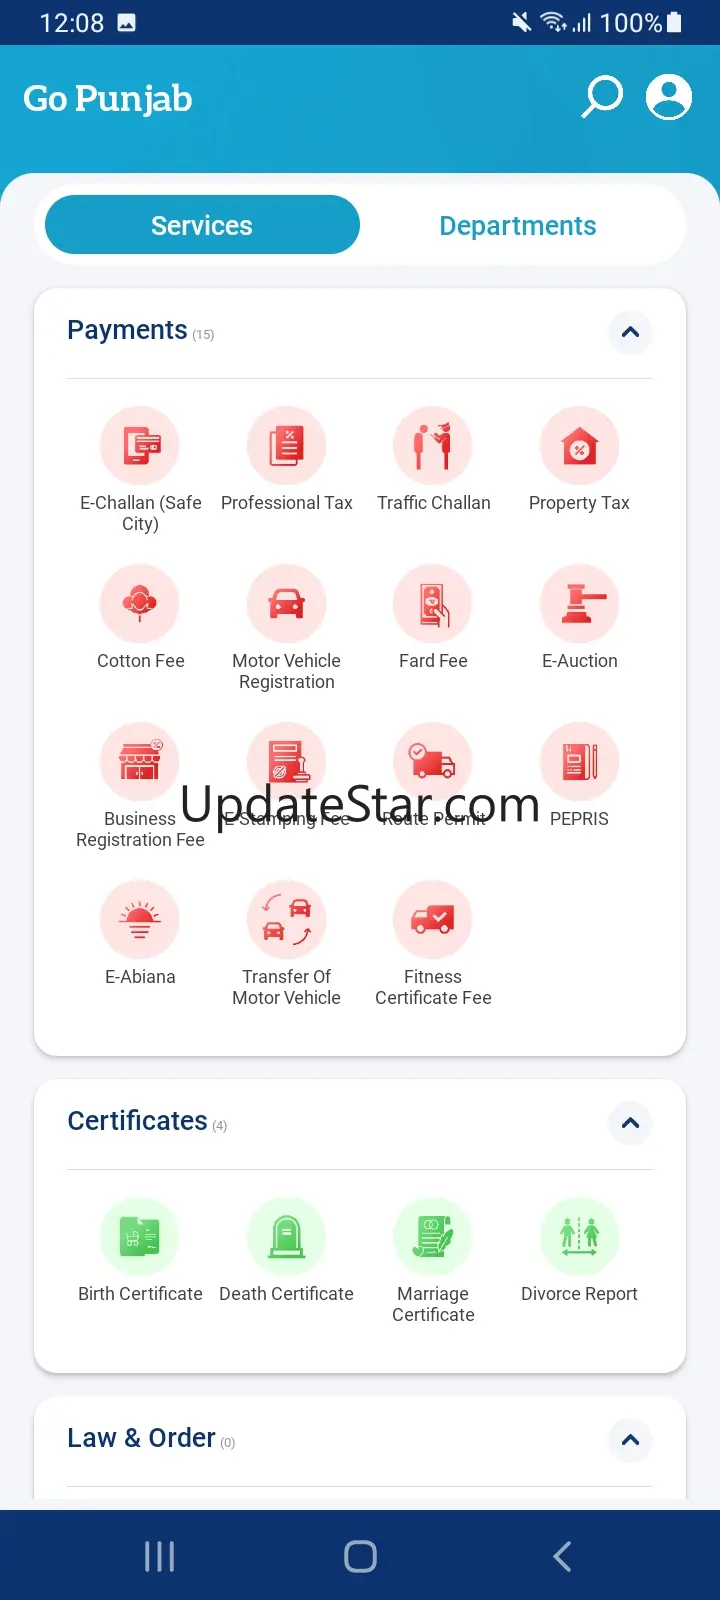Open the Divorce Report icon
Screen dimensions: 720x1600
579,1237
